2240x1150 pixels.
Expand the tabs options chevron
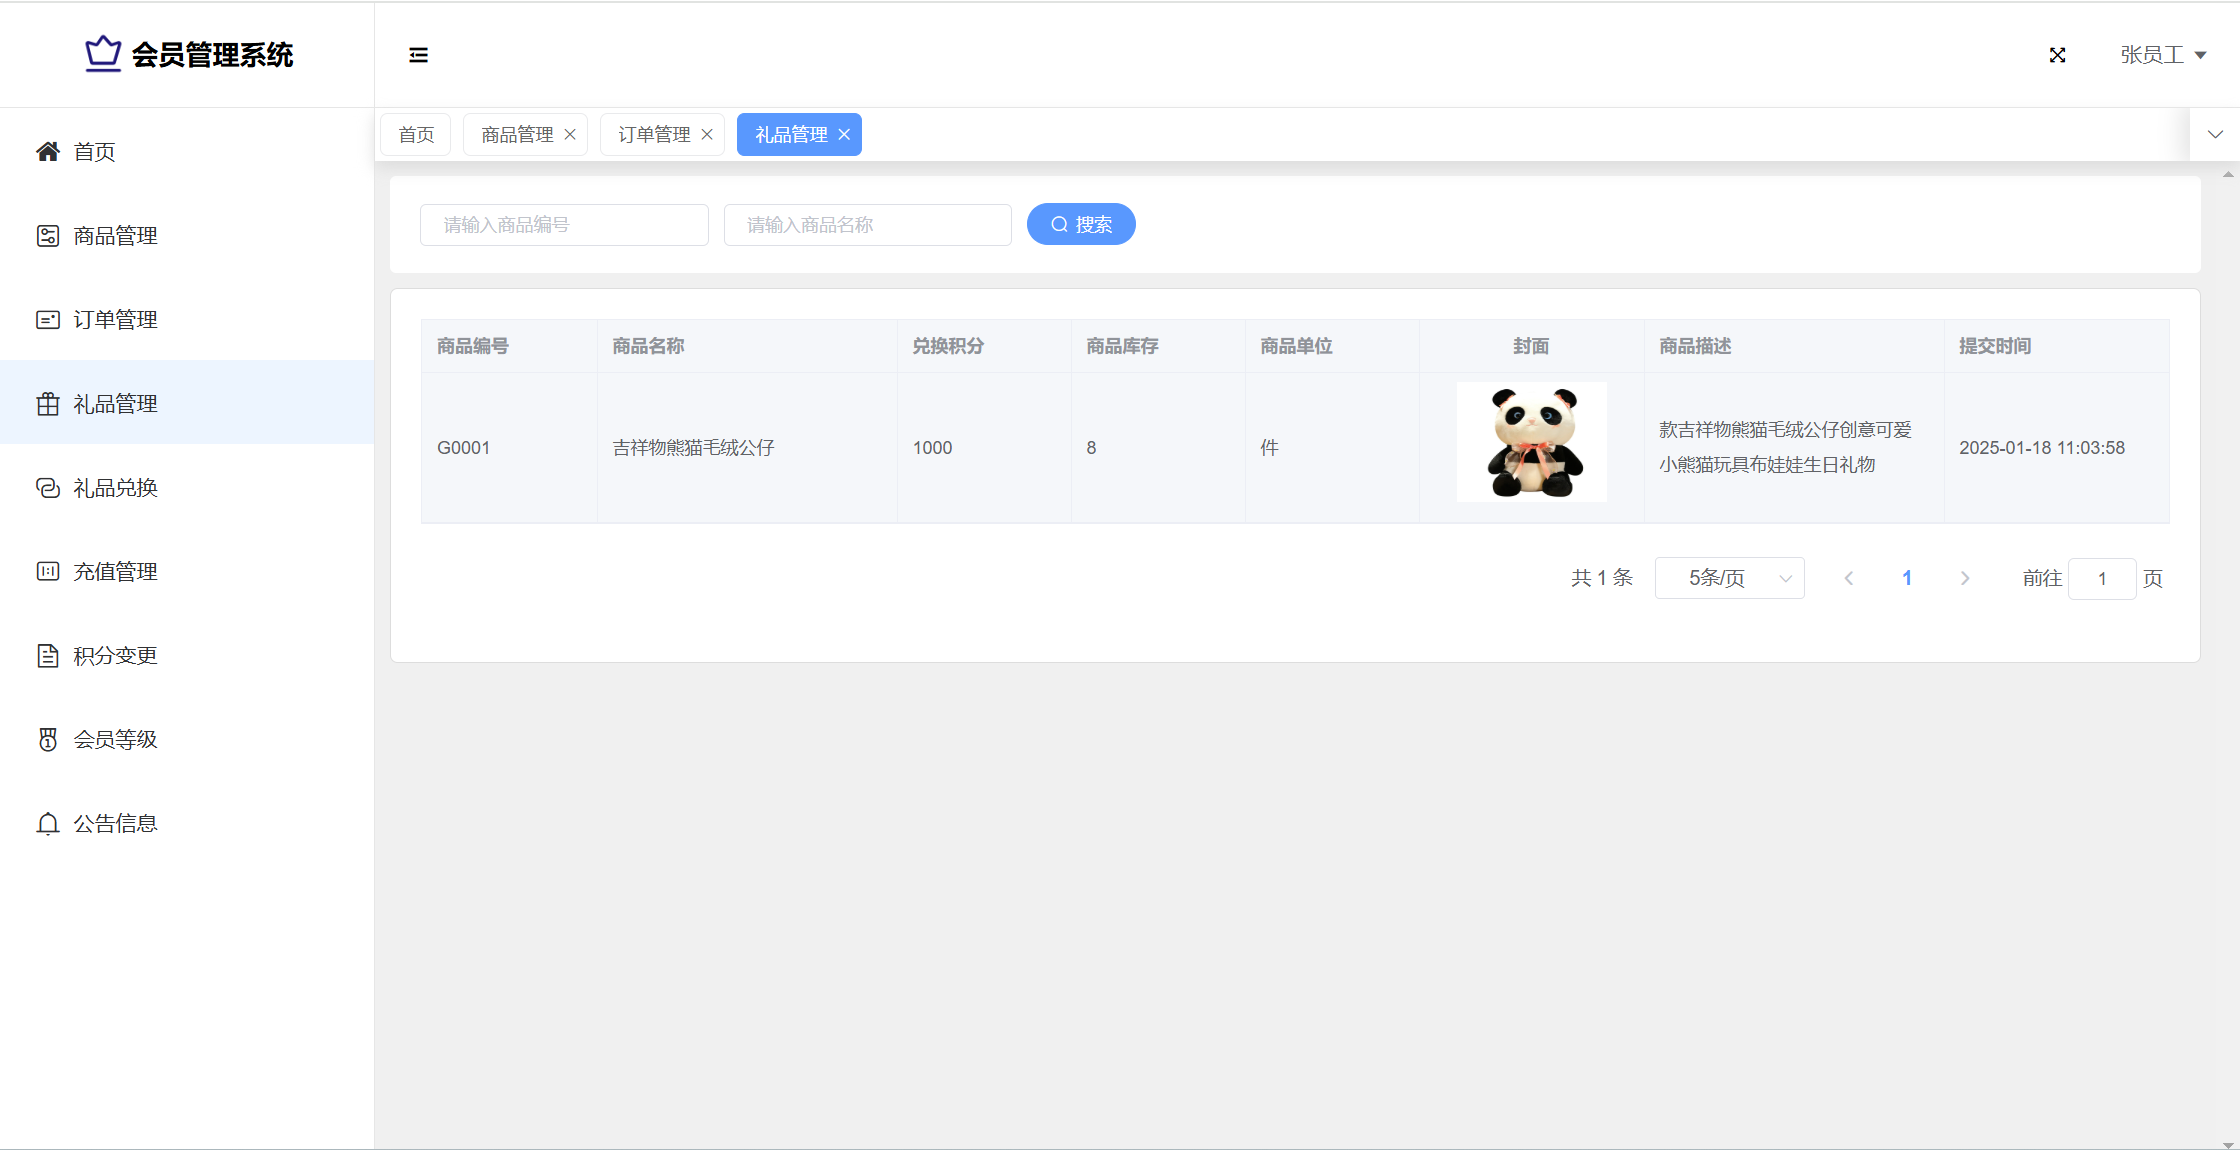tap(2215, 135)
